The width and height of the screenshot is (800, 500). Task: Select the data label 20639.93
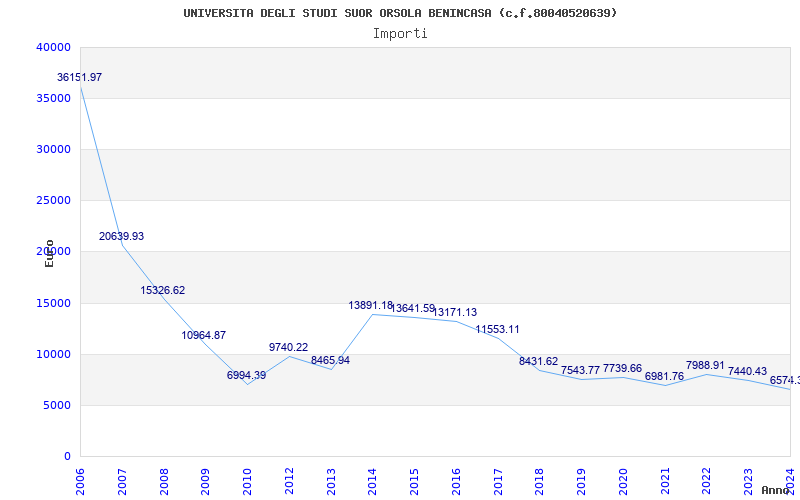121,237
